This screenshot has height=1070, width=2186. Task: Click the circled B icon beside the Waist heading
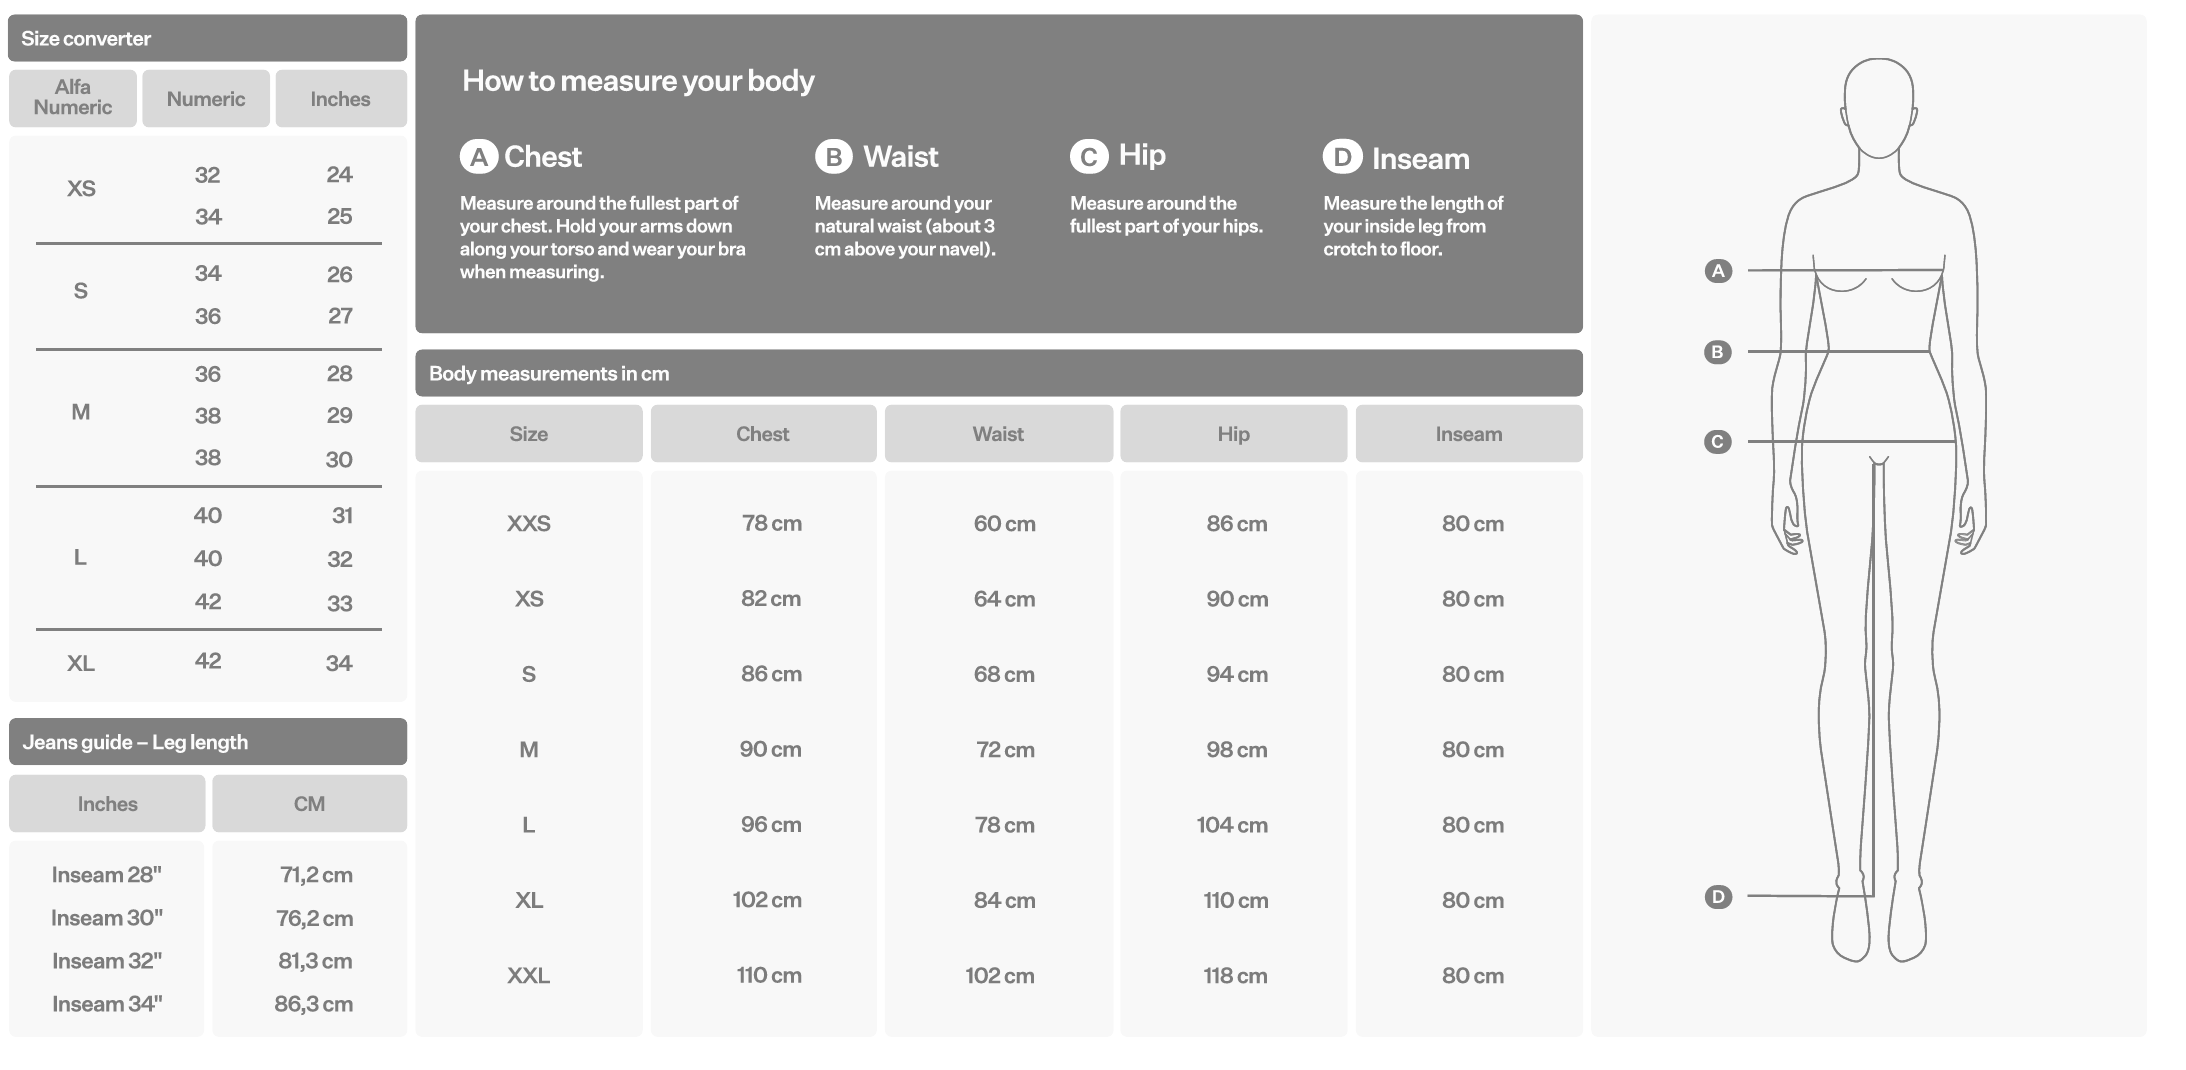(833, 157)
